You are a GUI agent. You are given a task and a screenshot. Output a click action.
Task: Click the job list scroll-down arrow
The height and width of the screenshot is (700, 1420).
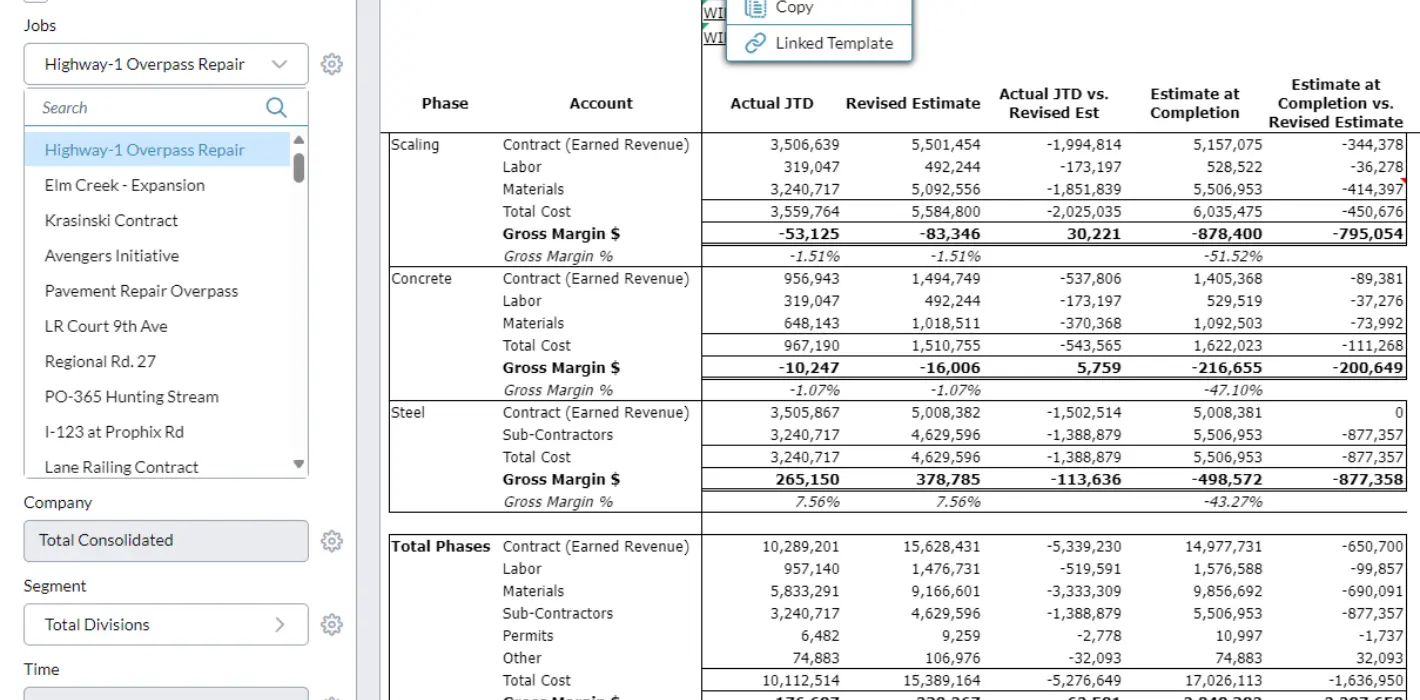coord(299,464)
